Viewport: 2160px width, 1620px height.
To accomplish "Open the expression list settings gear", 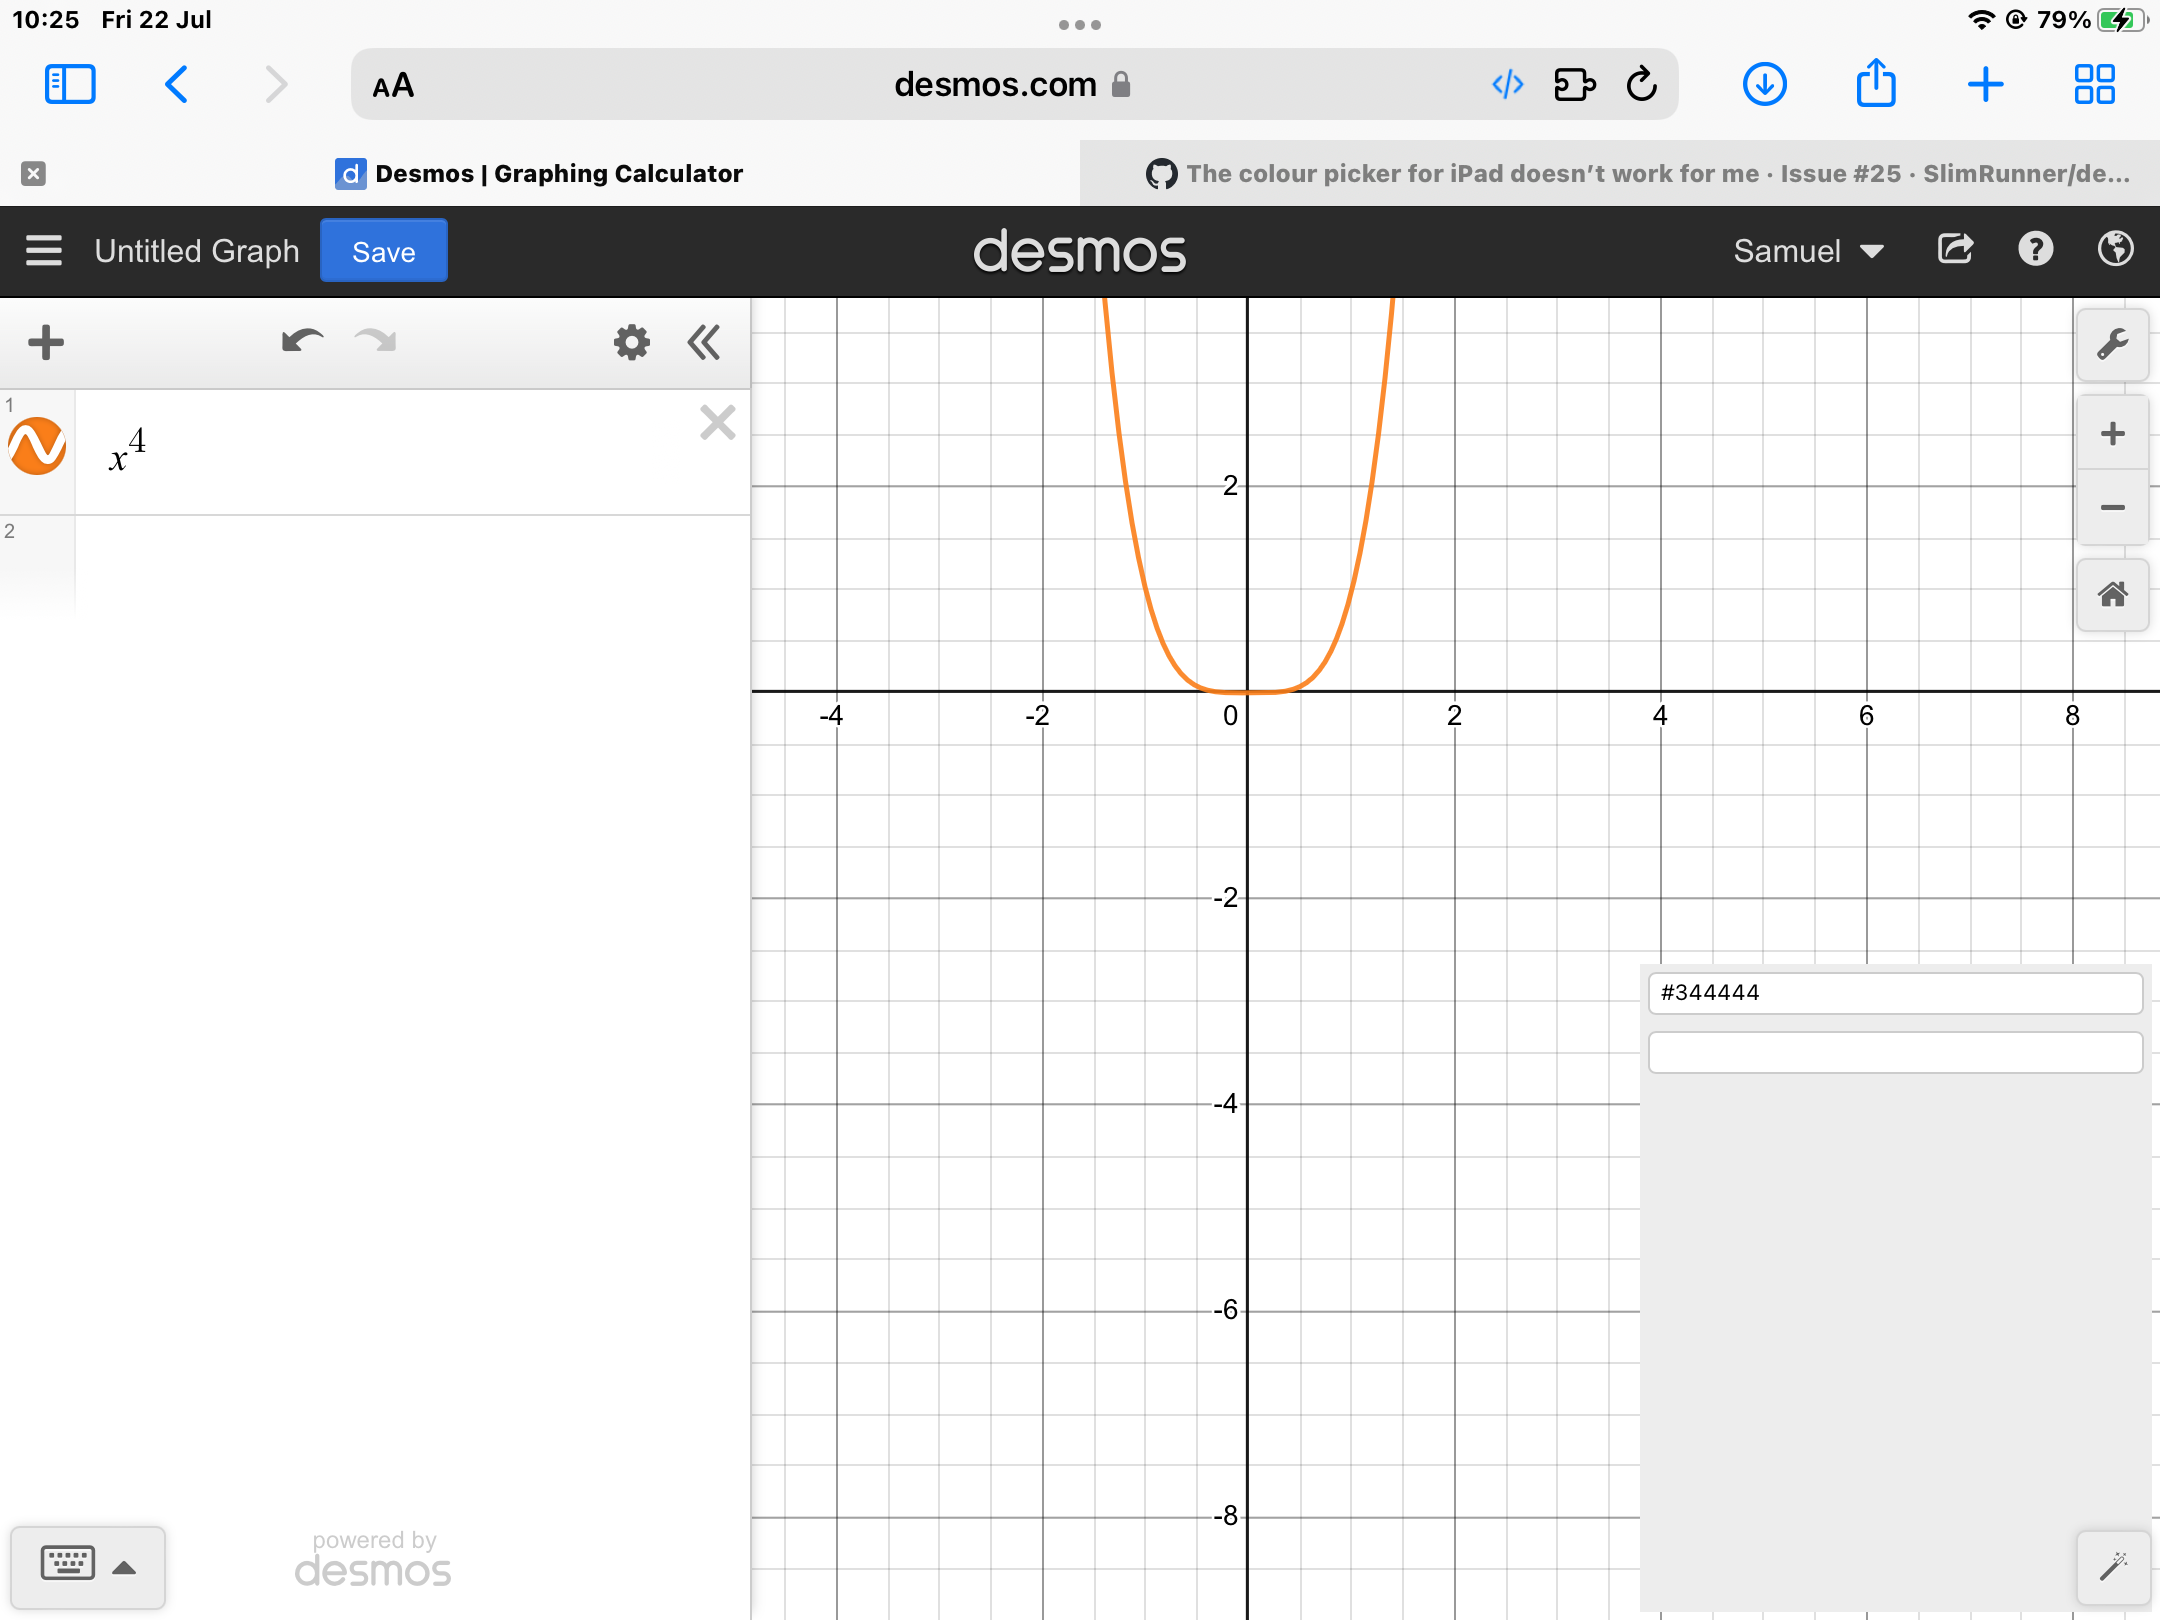I will pyautogui.click(x=630, y=342).
